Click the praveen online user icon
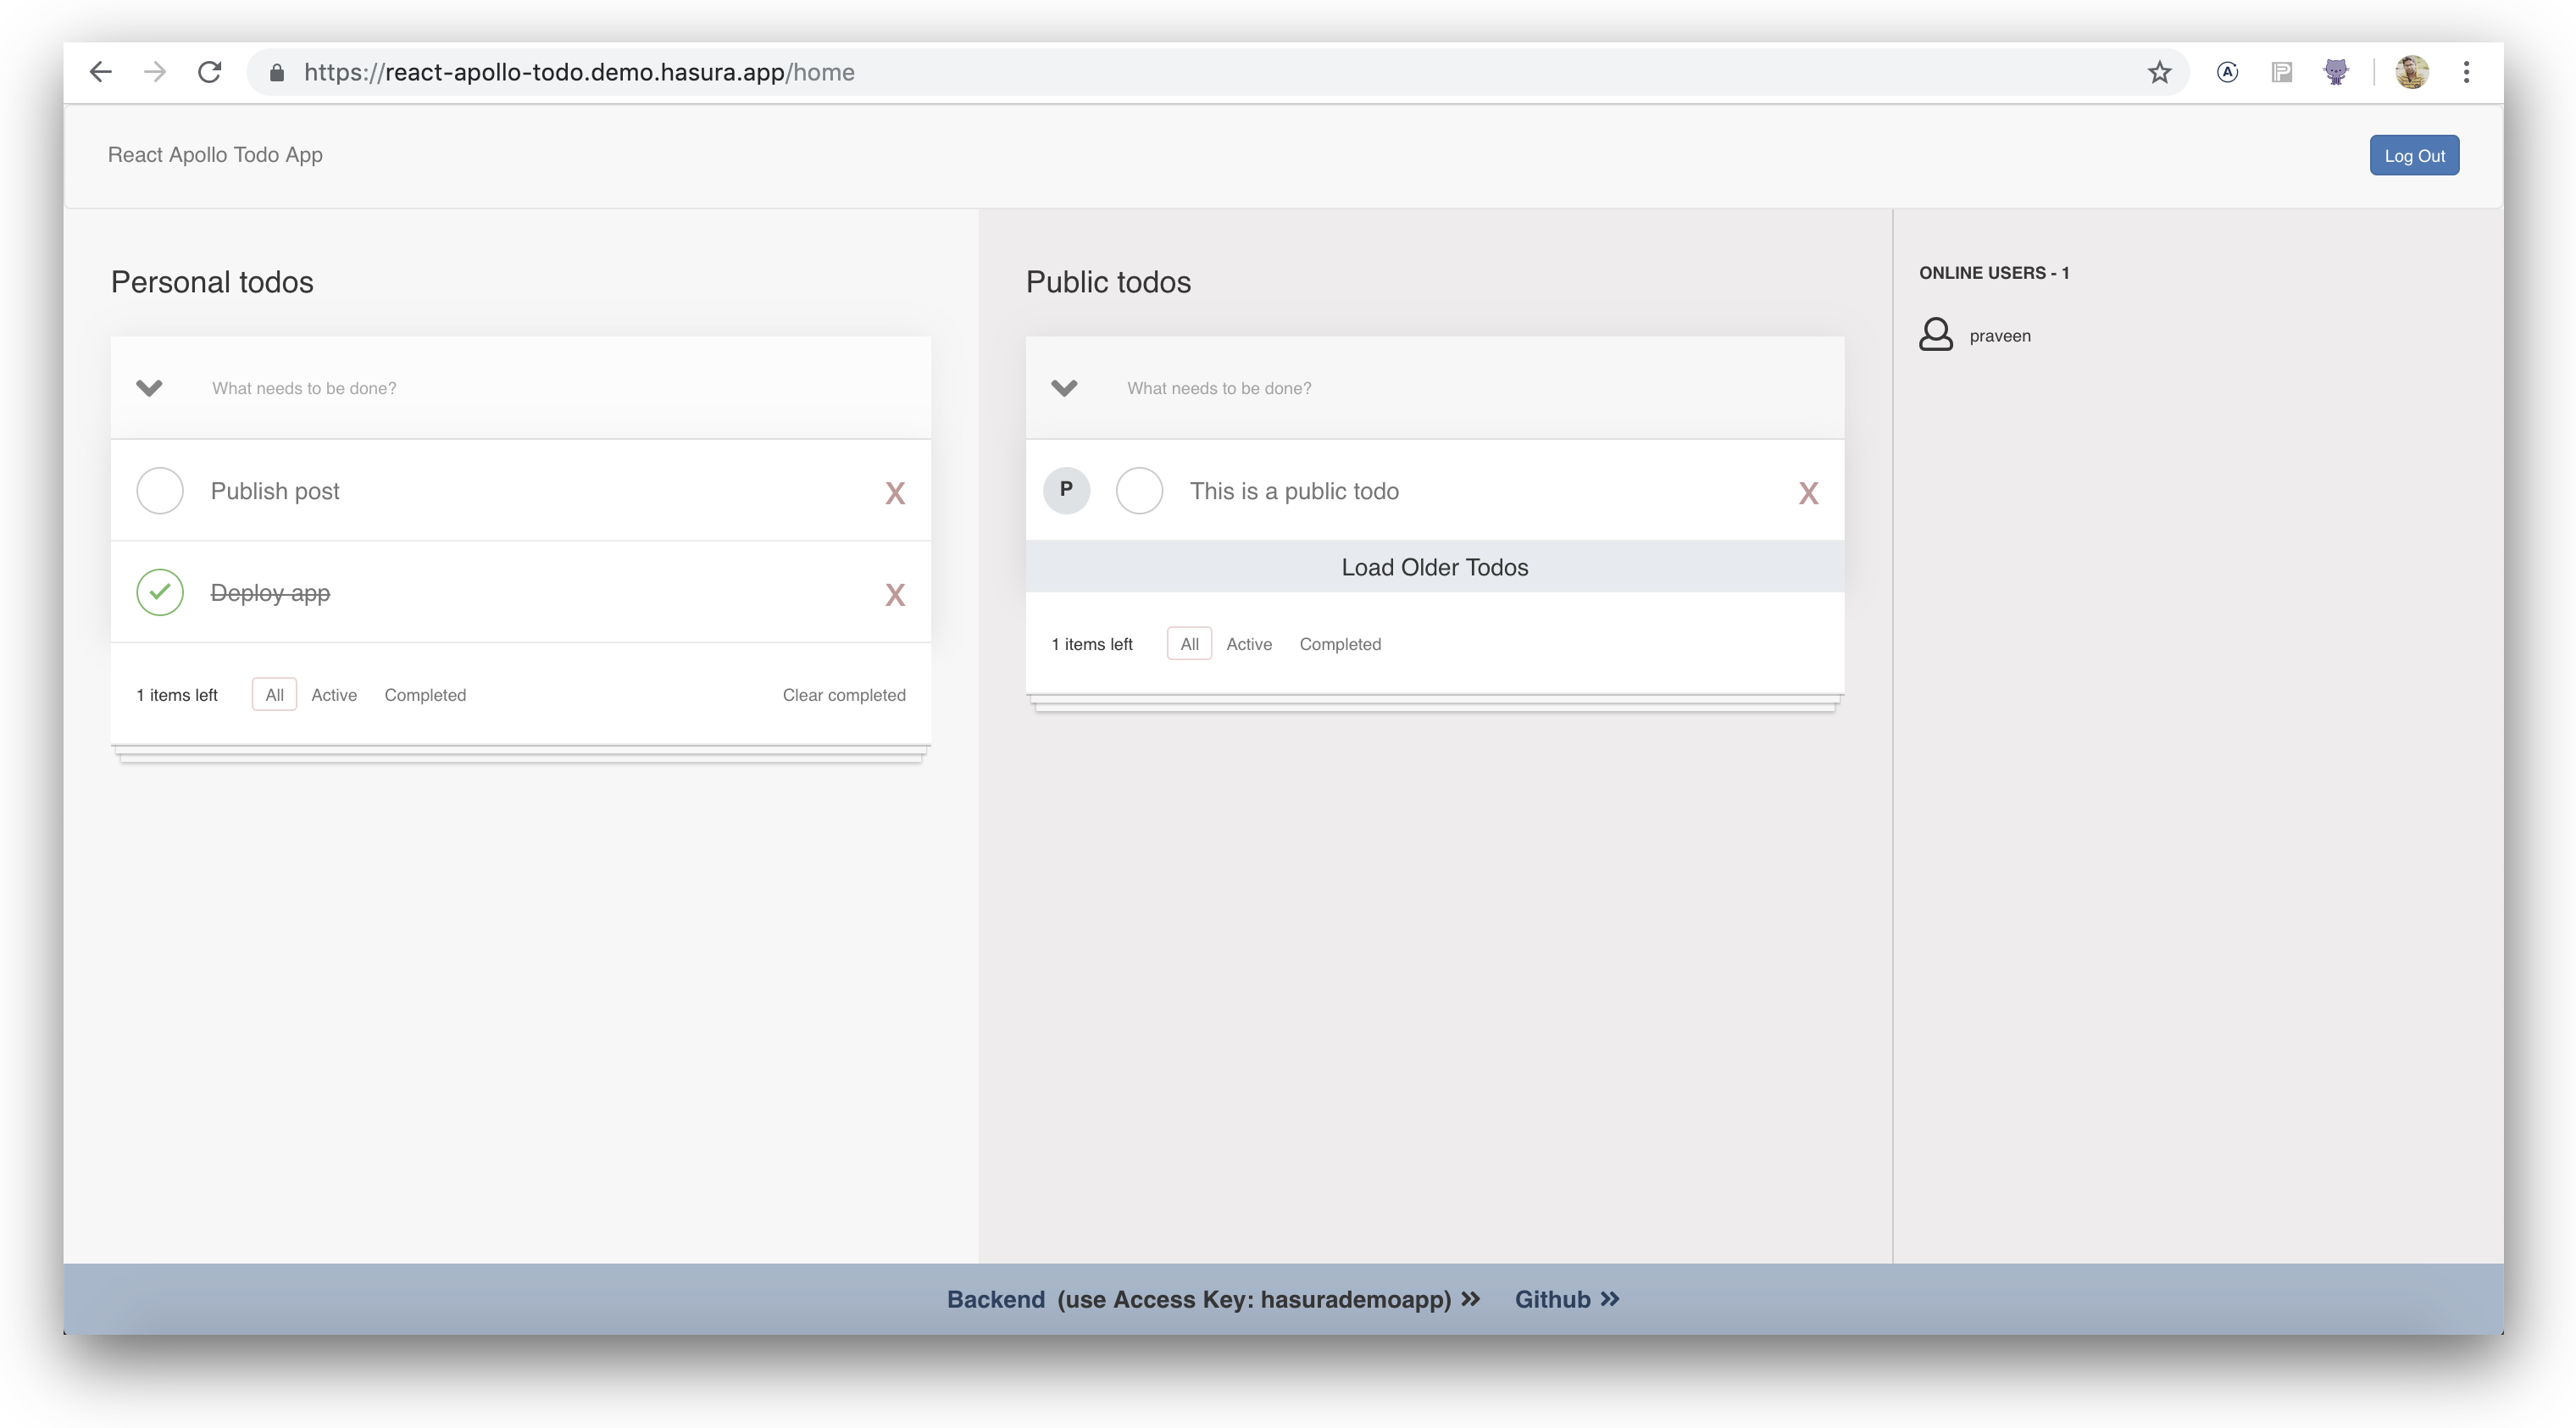2576x1428 pixels. pyautogui.click(x=1935, y=335)
